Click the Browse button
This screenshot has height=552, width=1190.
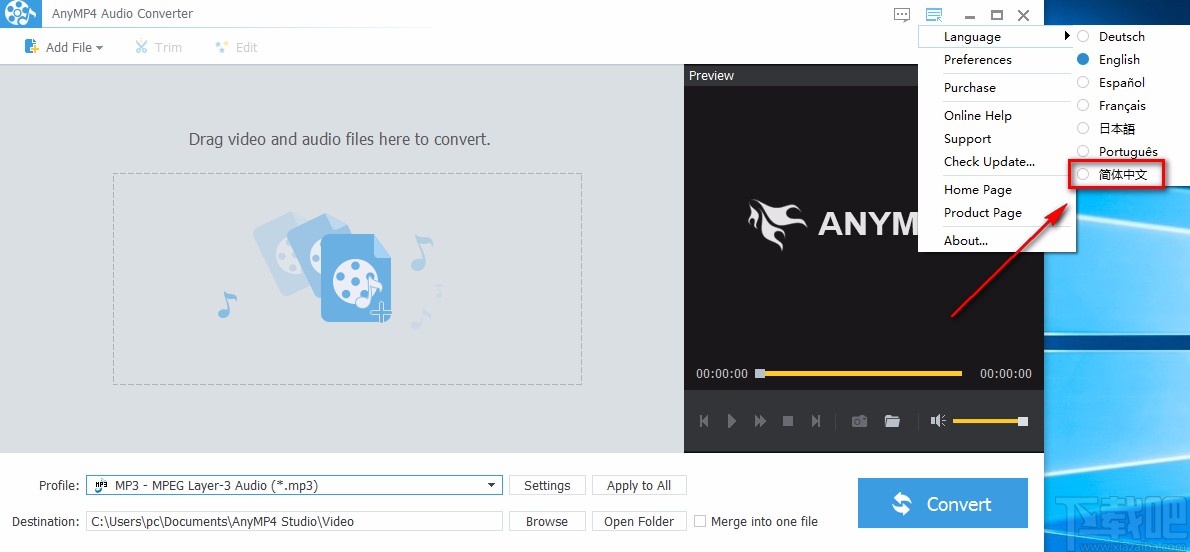tap(547, 522)
